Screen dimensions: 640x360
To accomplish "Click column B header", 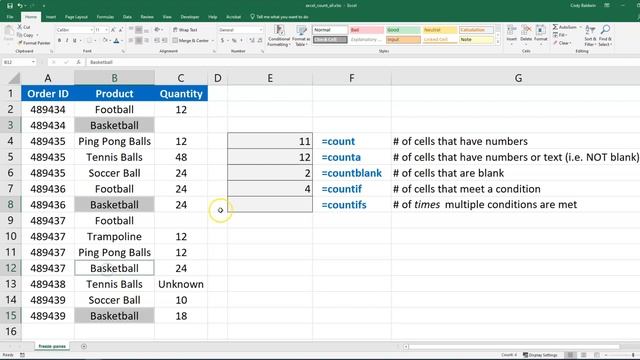I will coord(114,78).
